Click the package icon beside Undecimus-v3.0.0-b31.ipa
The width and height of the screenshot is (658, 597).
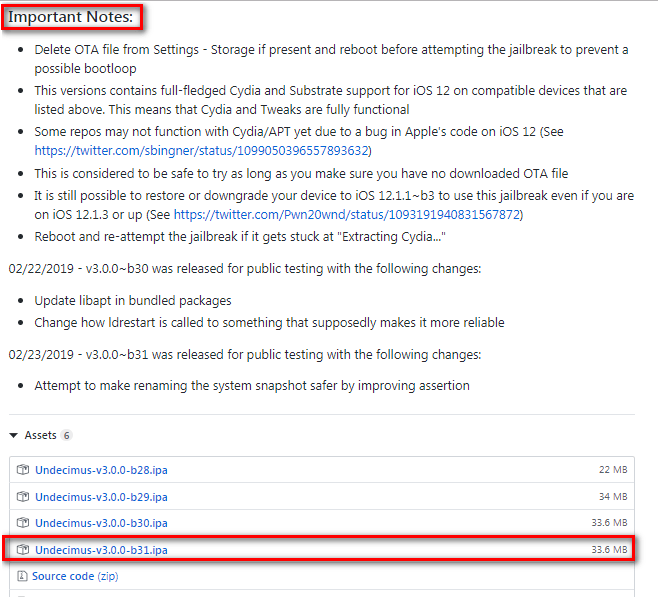(x=23, y=549)
